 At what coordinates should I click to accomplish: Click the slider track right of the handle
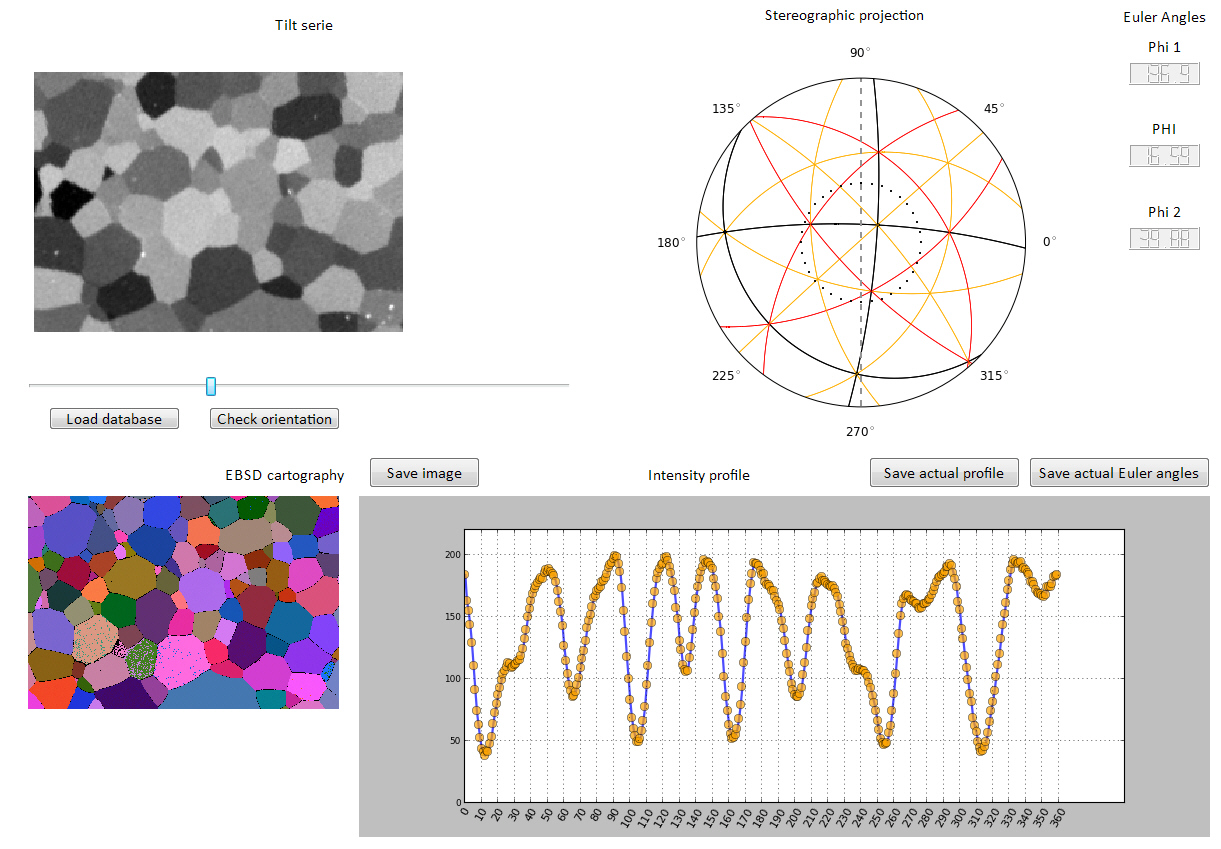pos(400,385)
